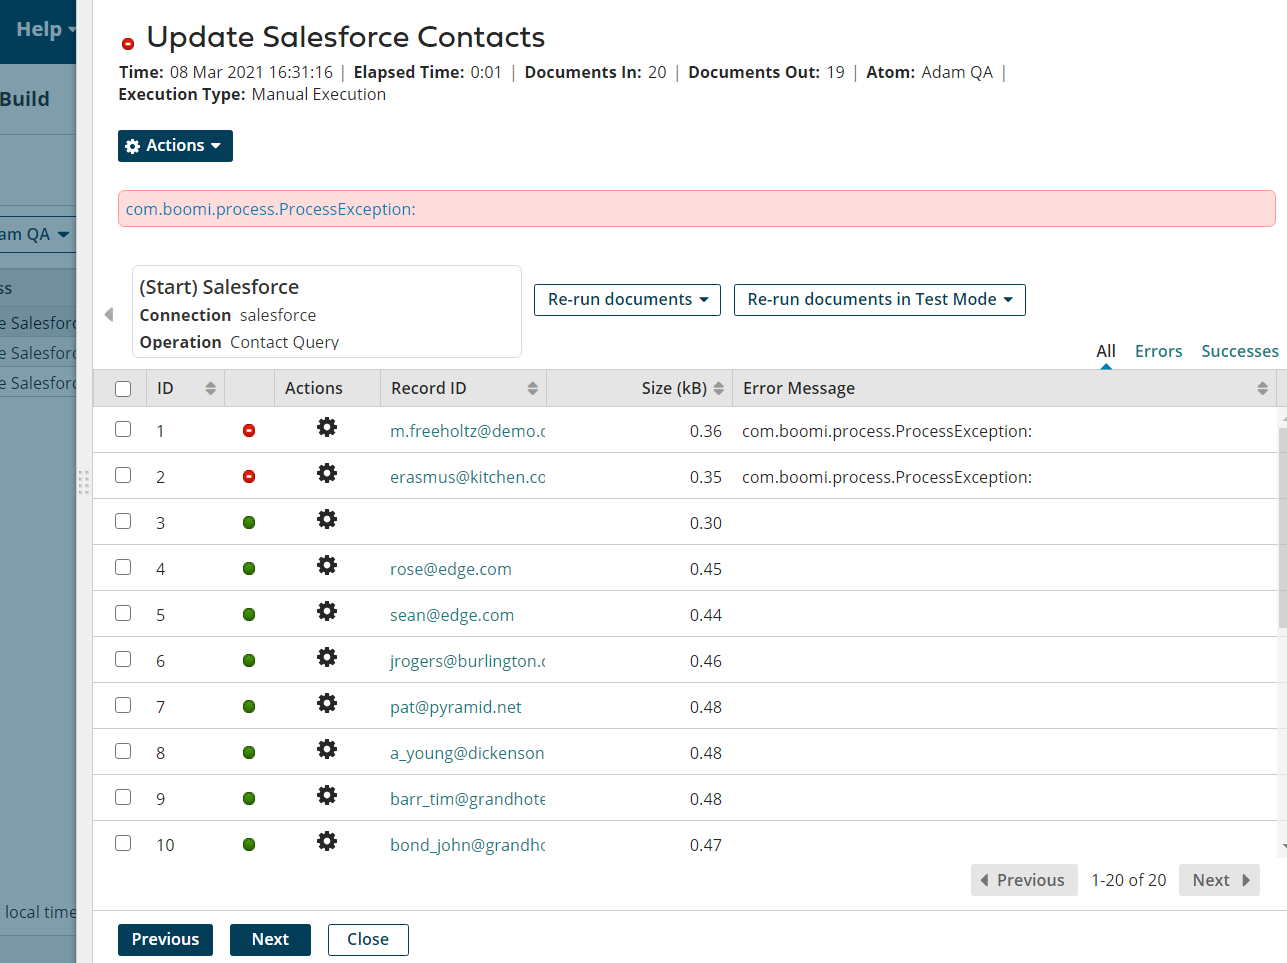1287x963 pixels.
Task: Select the checkbox for document 2
Action: click(x=123, y=475)
